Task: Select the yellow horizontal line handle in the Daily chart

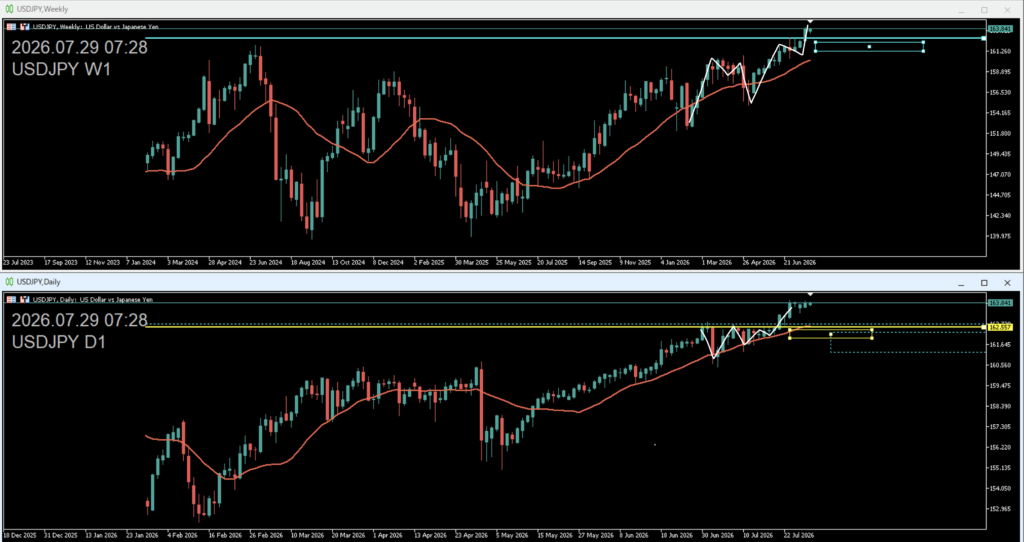Action: click(984, 327)
